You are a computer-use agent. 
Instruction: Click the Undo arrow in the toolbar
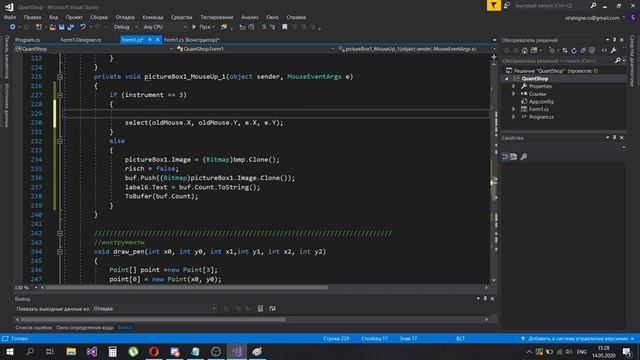coord(83,27)
